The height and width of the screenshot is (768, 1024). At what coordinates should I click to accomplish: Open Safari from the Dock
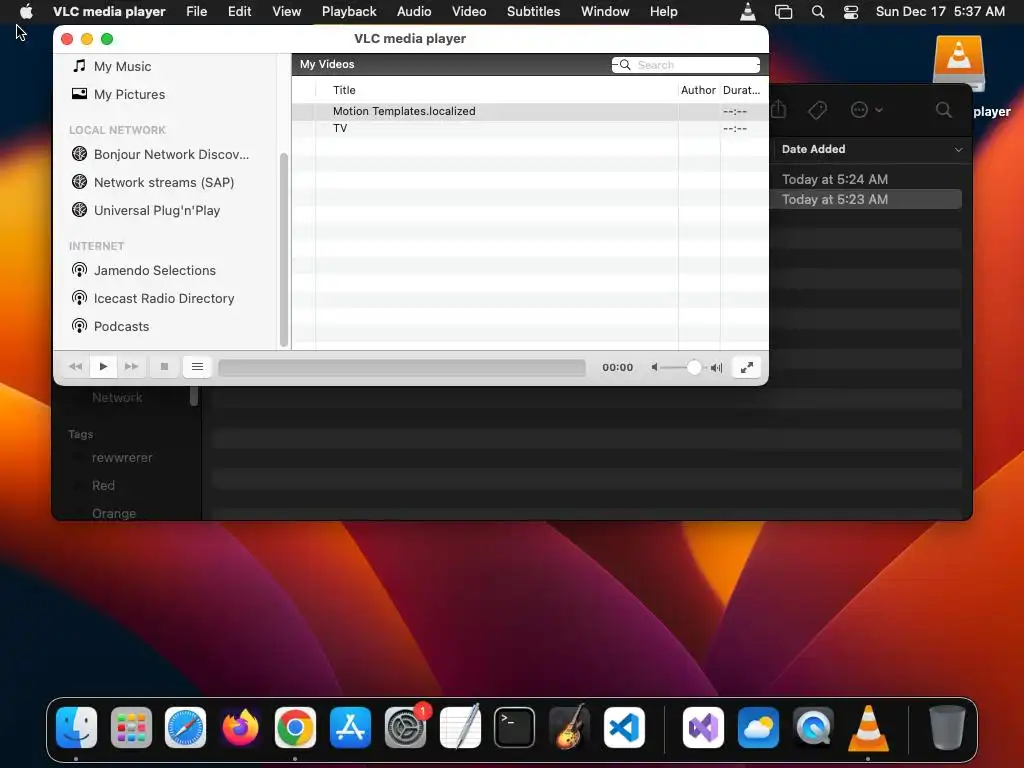(185, 728)
